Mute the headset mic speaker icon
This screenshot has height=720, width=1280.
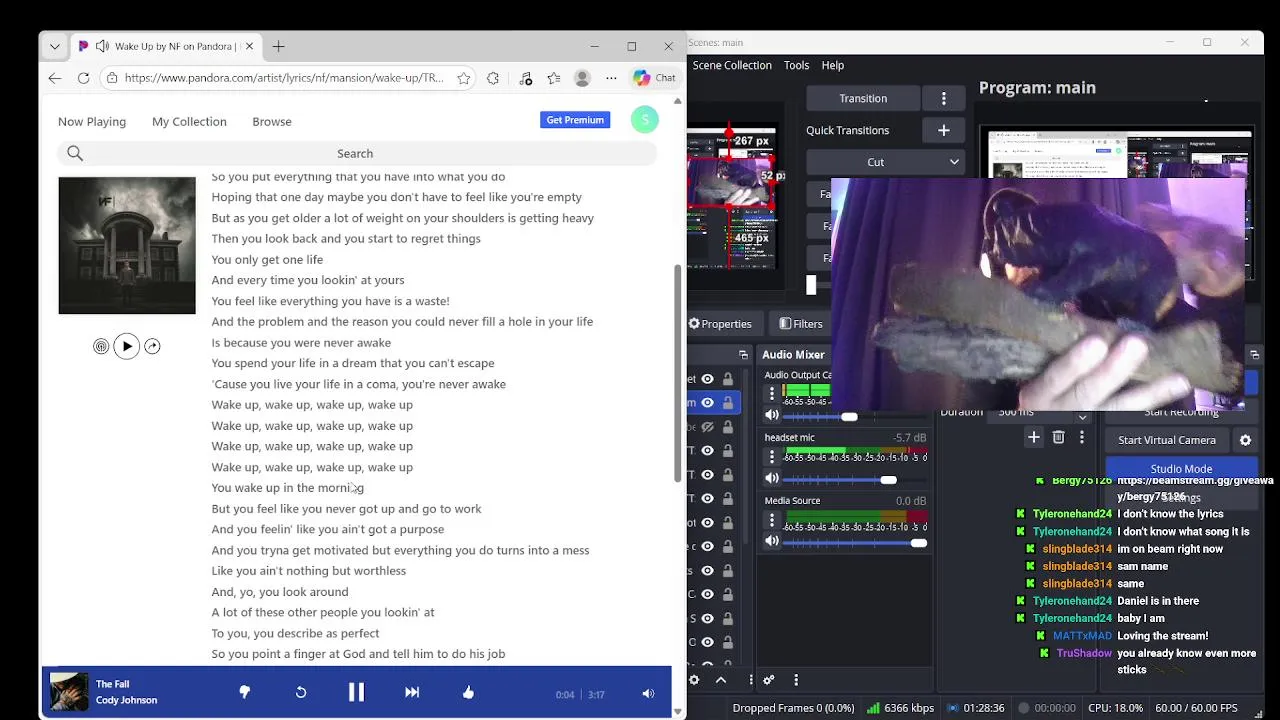tap(772, 479)
